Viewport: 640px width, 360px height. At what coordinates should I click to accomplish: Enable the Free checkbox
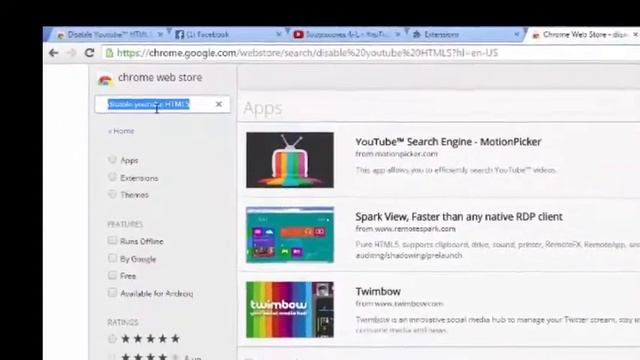(x=112, y=275)
